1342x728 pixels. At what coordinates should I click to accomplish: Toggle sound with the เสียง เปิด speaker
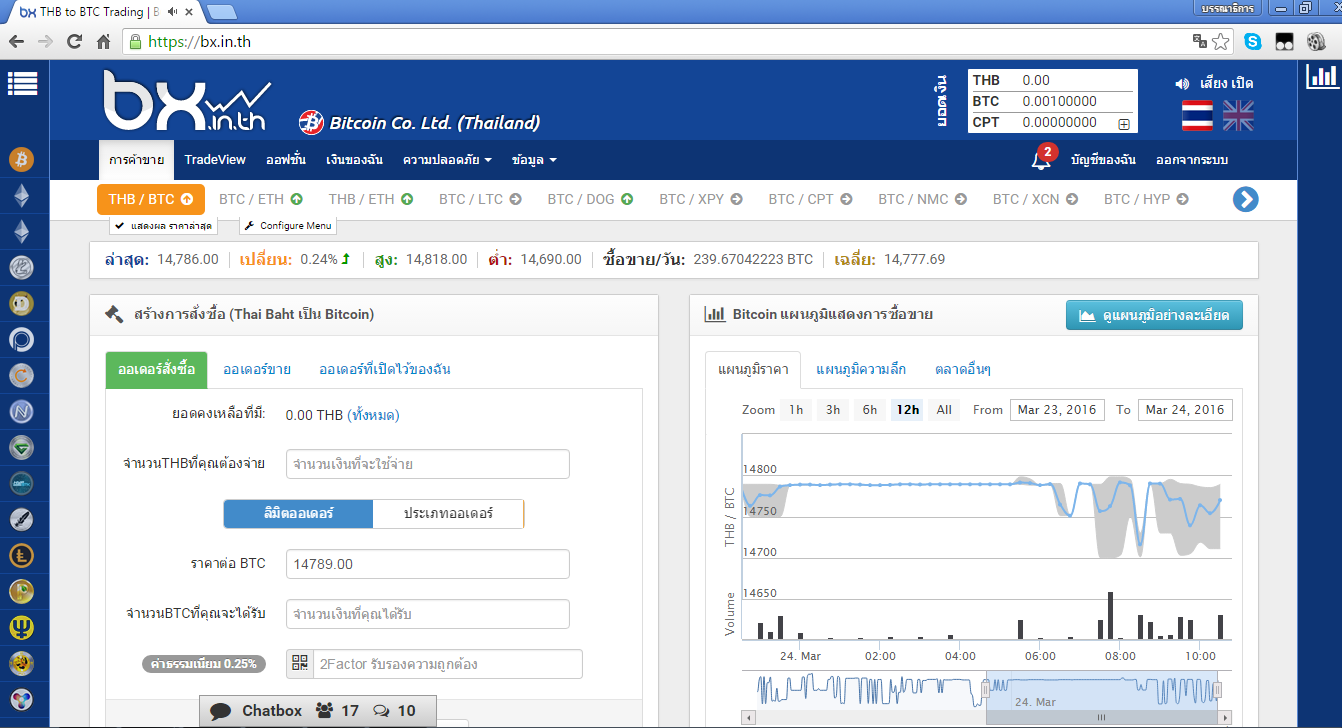[x=1213, y=83]
